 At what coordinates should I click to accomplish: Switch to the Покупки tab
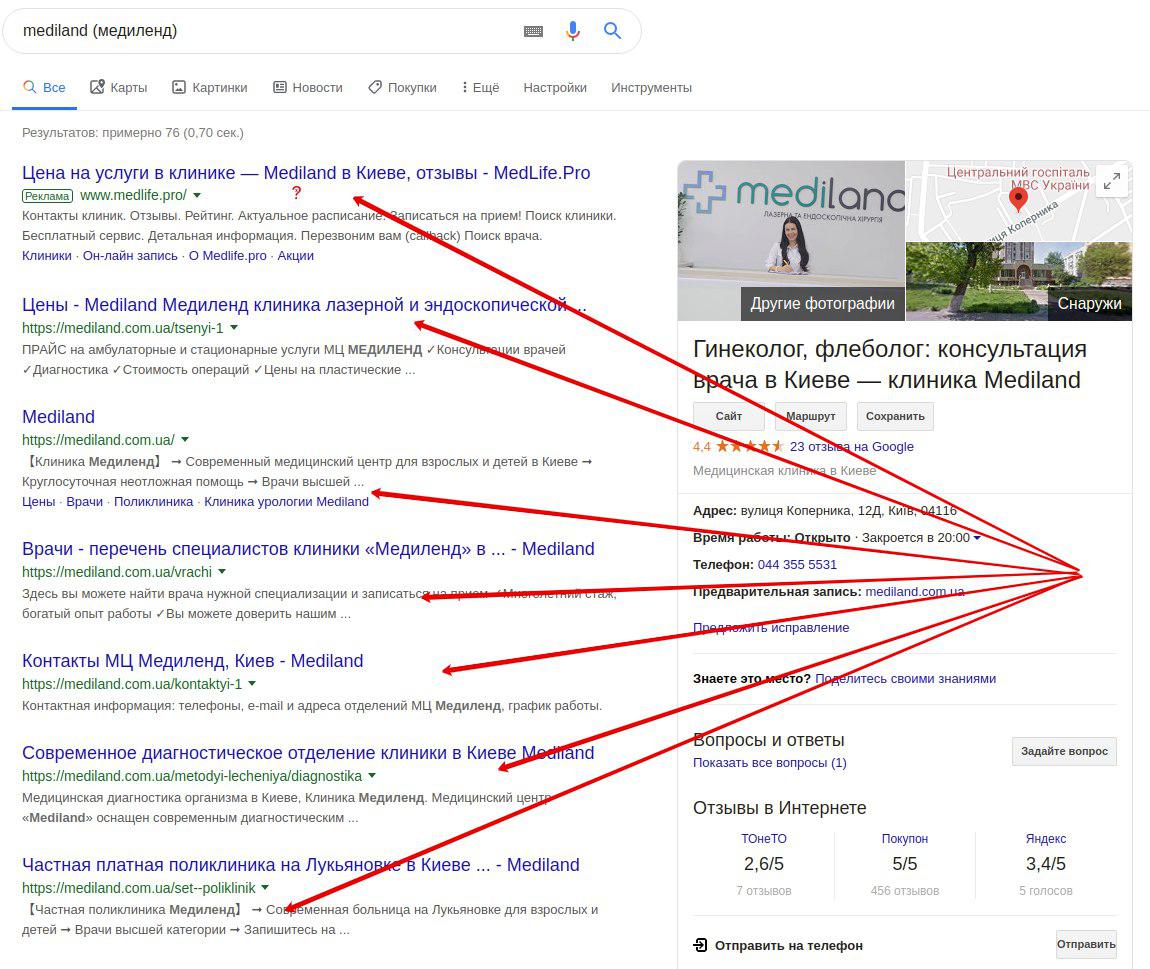tap(402, 87)
